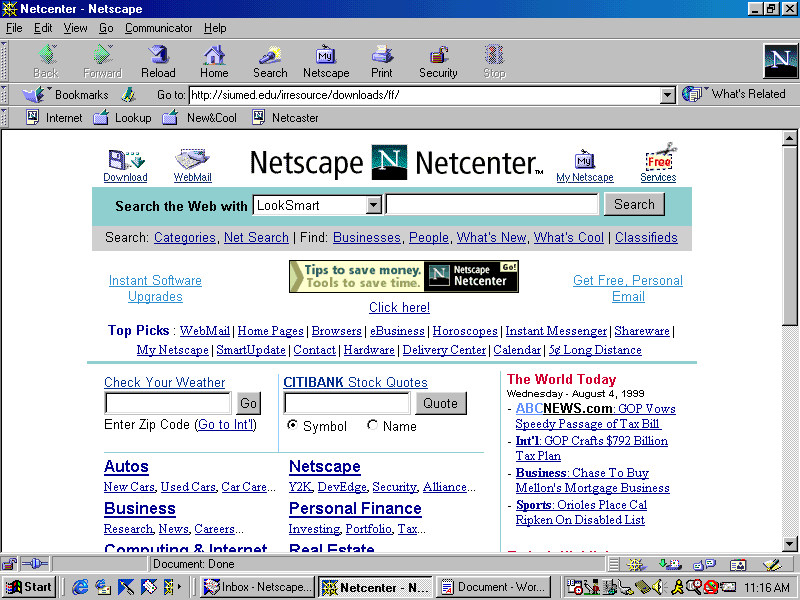Screen dimensions: 800x600
Task: Click the Print toolbar icon
Action: coord(382,61)
